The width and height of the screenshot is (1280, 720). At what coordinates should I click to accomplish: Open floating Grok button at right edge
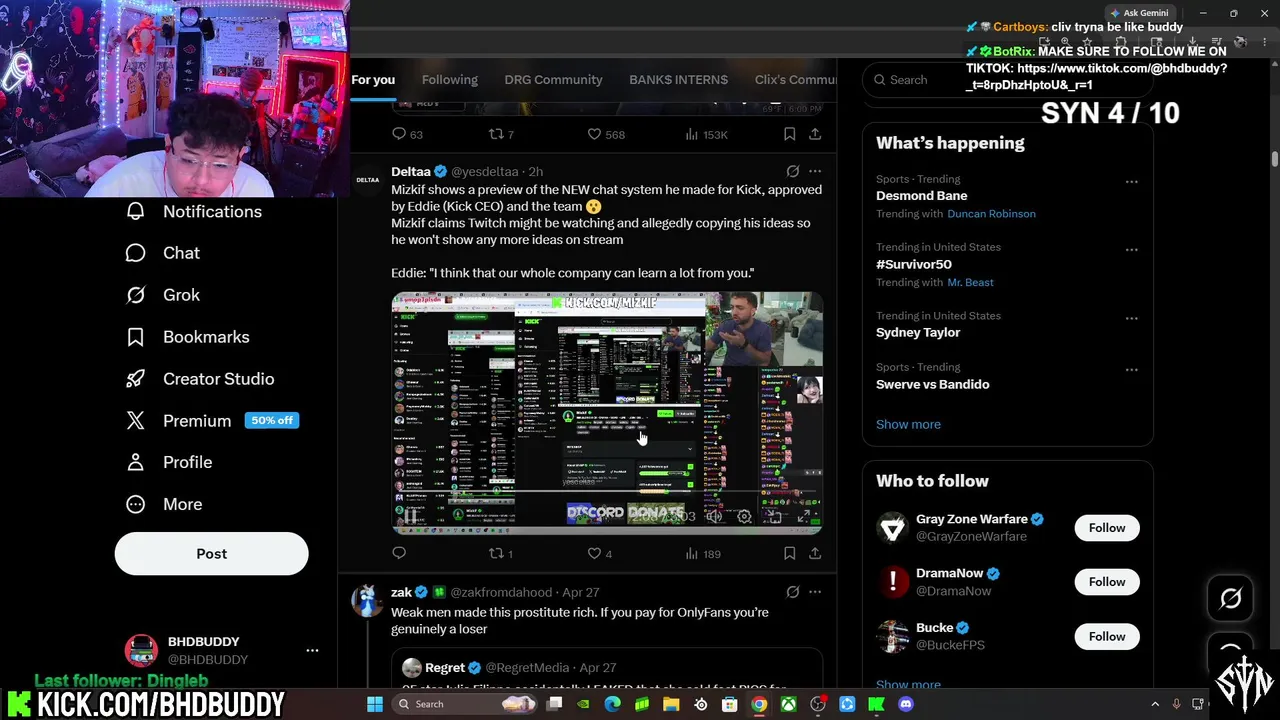(x=1231, y=598)
